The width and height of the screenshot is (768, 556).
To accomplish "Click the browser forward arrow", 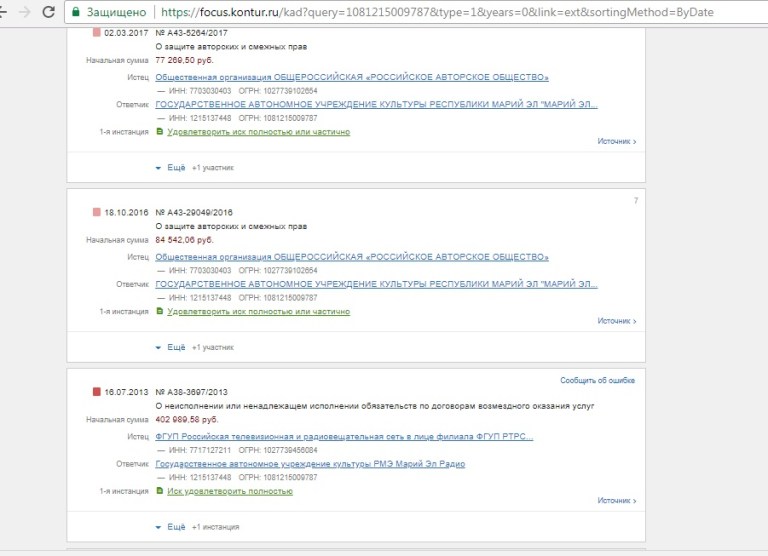I will [24, 12].
